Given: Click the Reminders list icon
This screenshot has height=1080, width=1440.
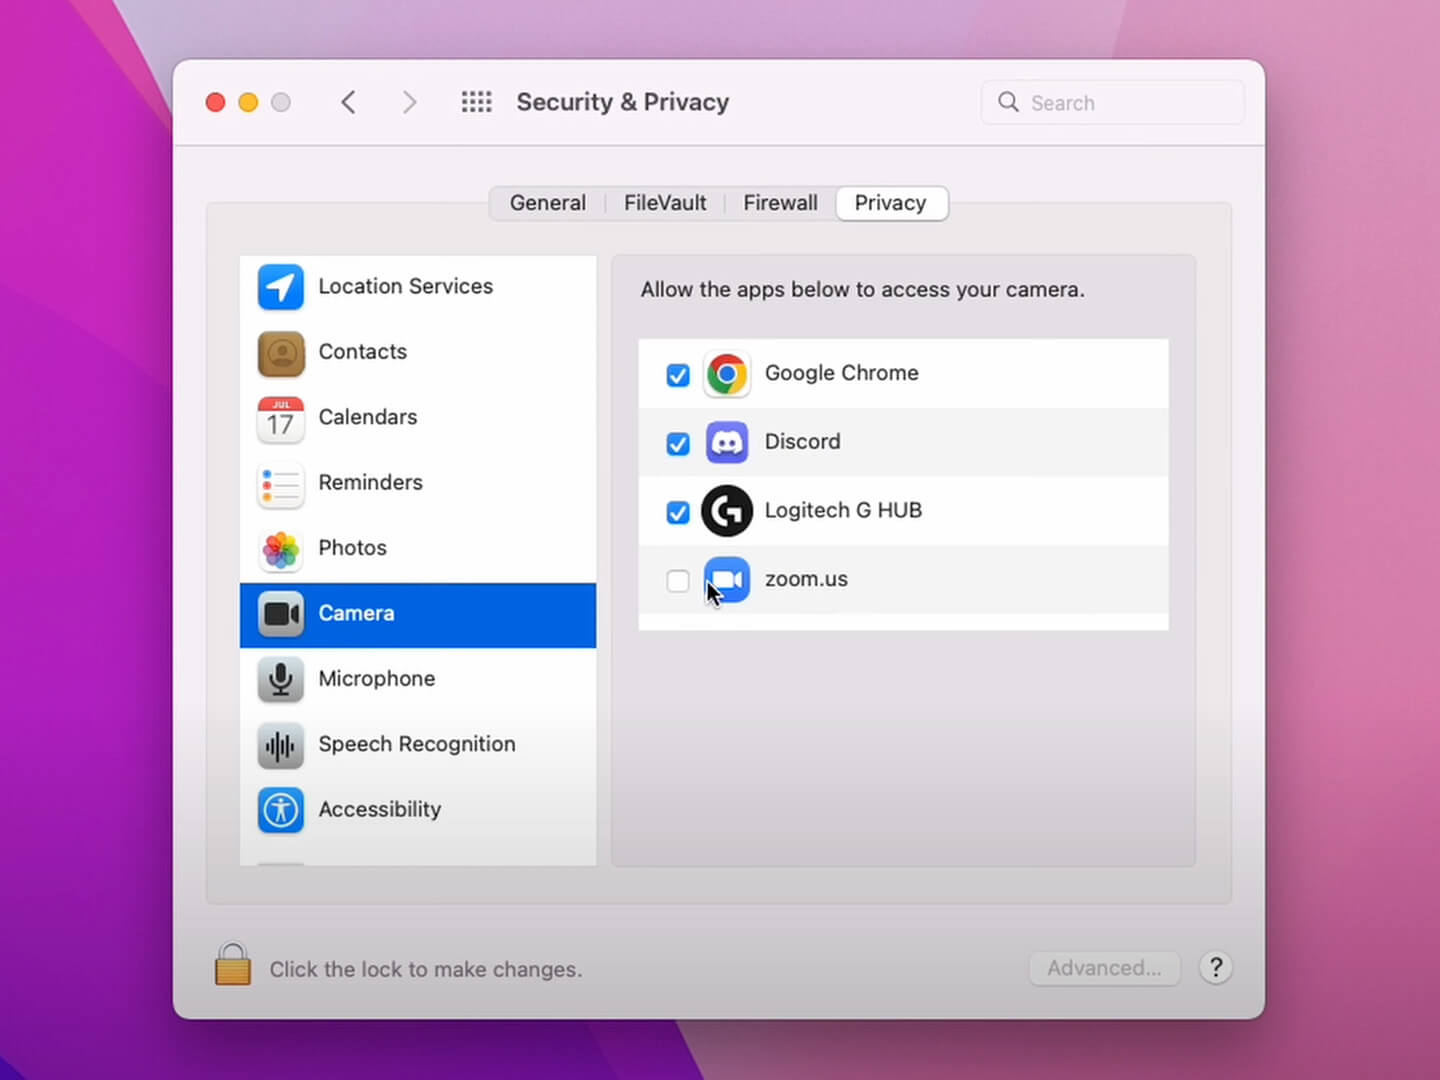Looking at the screenshot, I should pyautogui.click(x=281, y=484).
